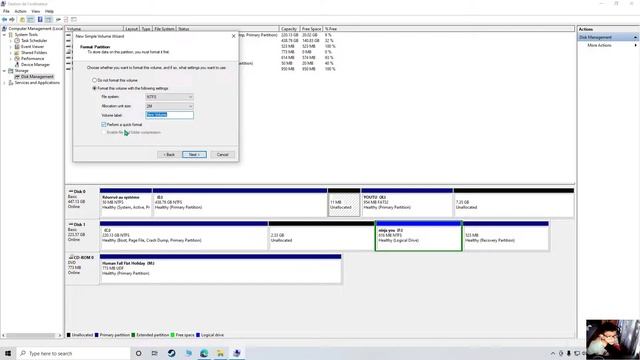Select the Disk 1 label box
The width and height of the screenshot is (640, 360).
(82, 236)
